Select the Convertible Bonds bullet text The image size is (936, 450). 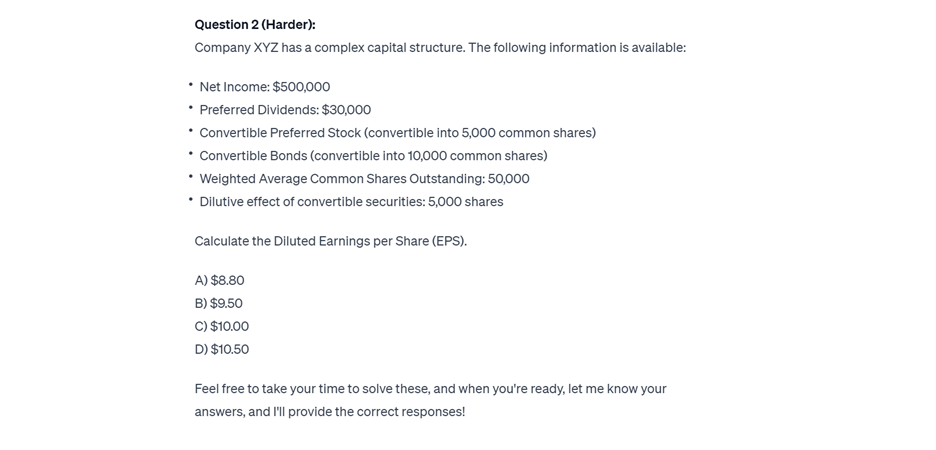click(373, 156)
